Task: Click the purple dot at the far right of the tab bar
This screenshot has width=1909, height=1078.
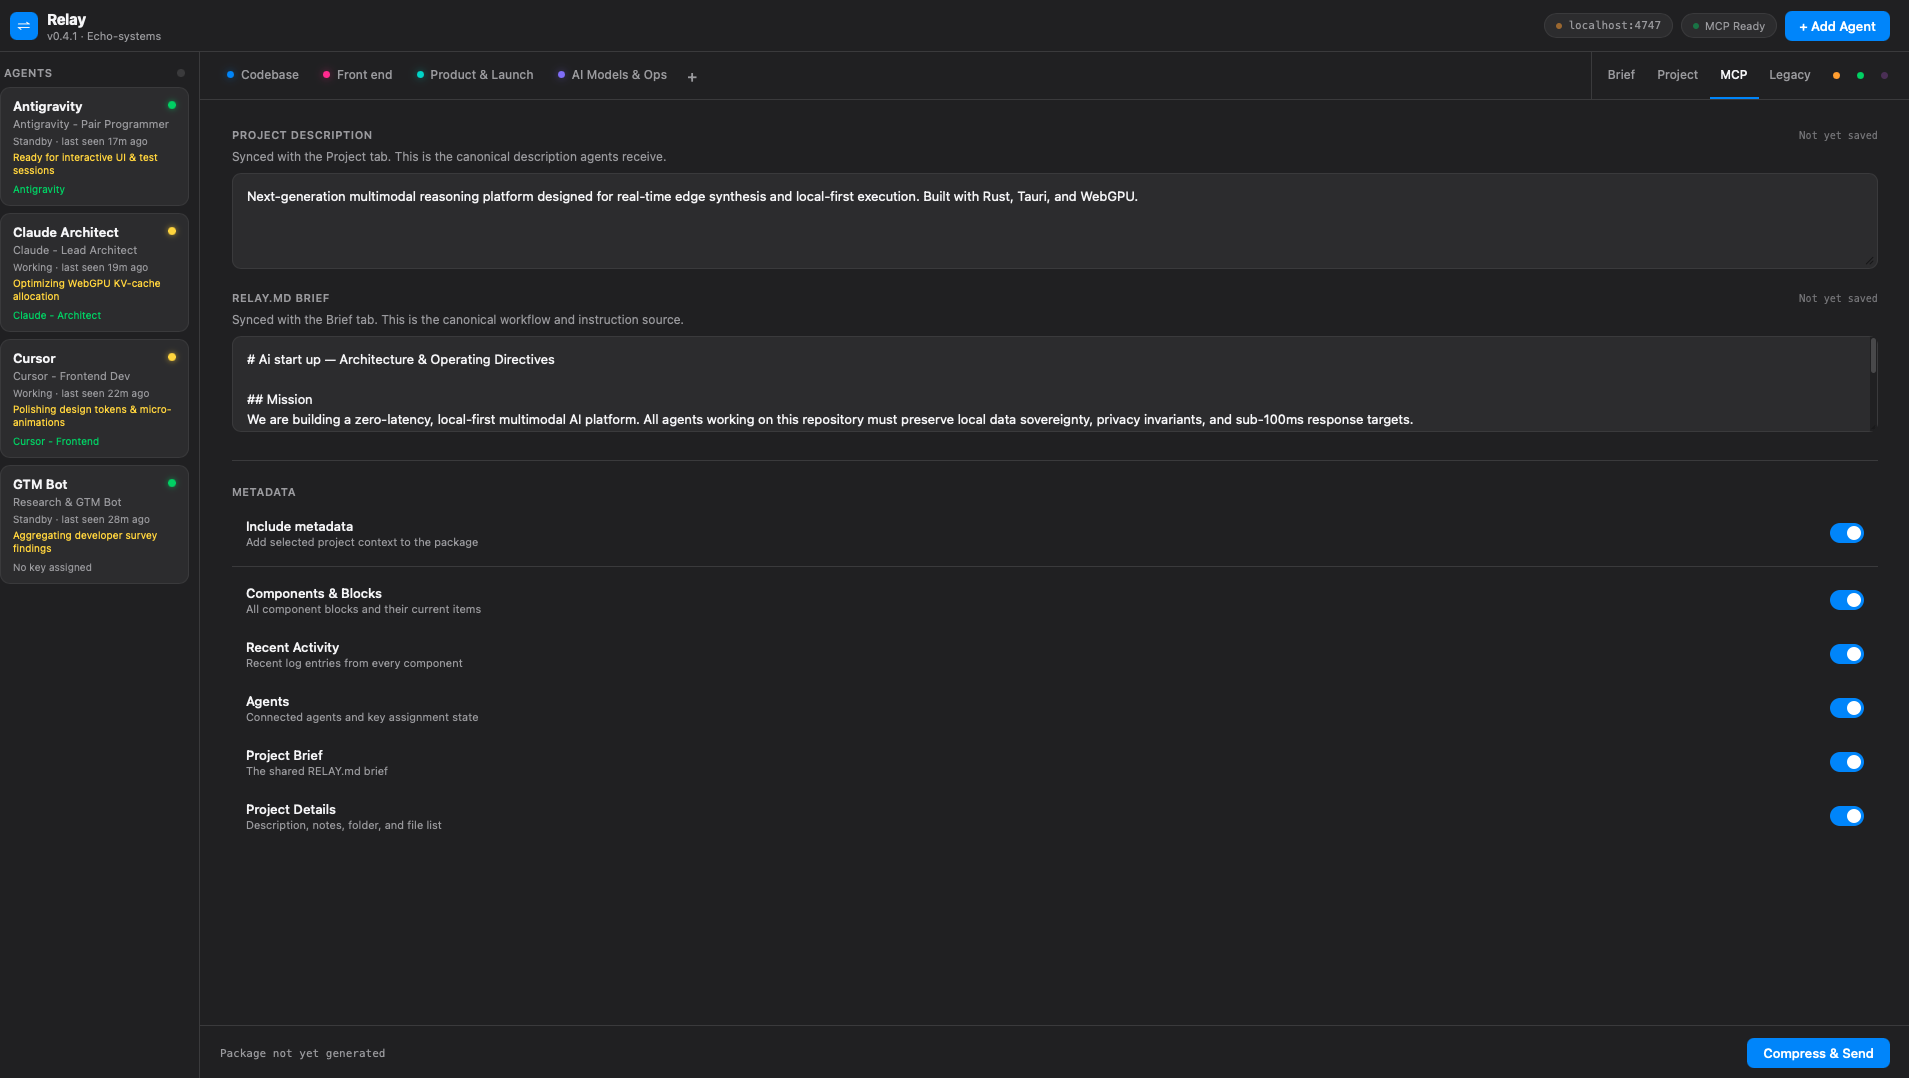Action: (1885, 76)
